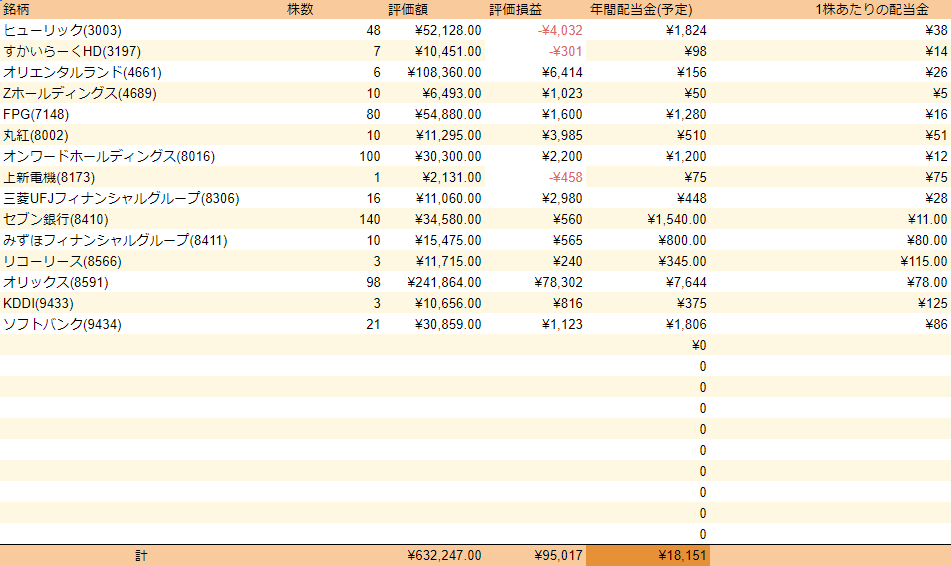Click the ¥0 dividend cell
The width and height of the screenshot is (951, 566).
(x=699, y=345)
